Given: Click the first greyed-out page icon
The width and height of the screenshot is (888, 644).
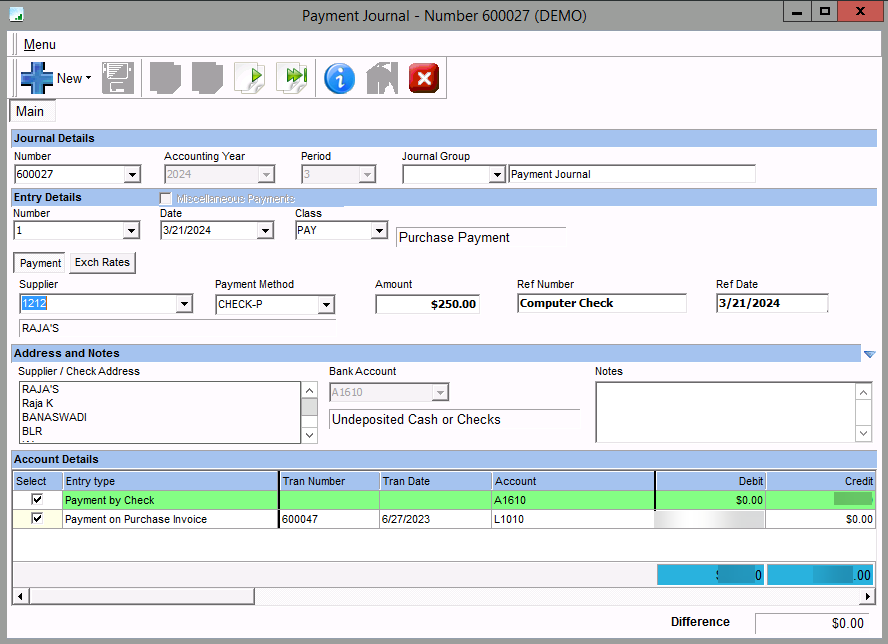Looking at the screenshot, I should pyautogui.click(x=165, y=78).
